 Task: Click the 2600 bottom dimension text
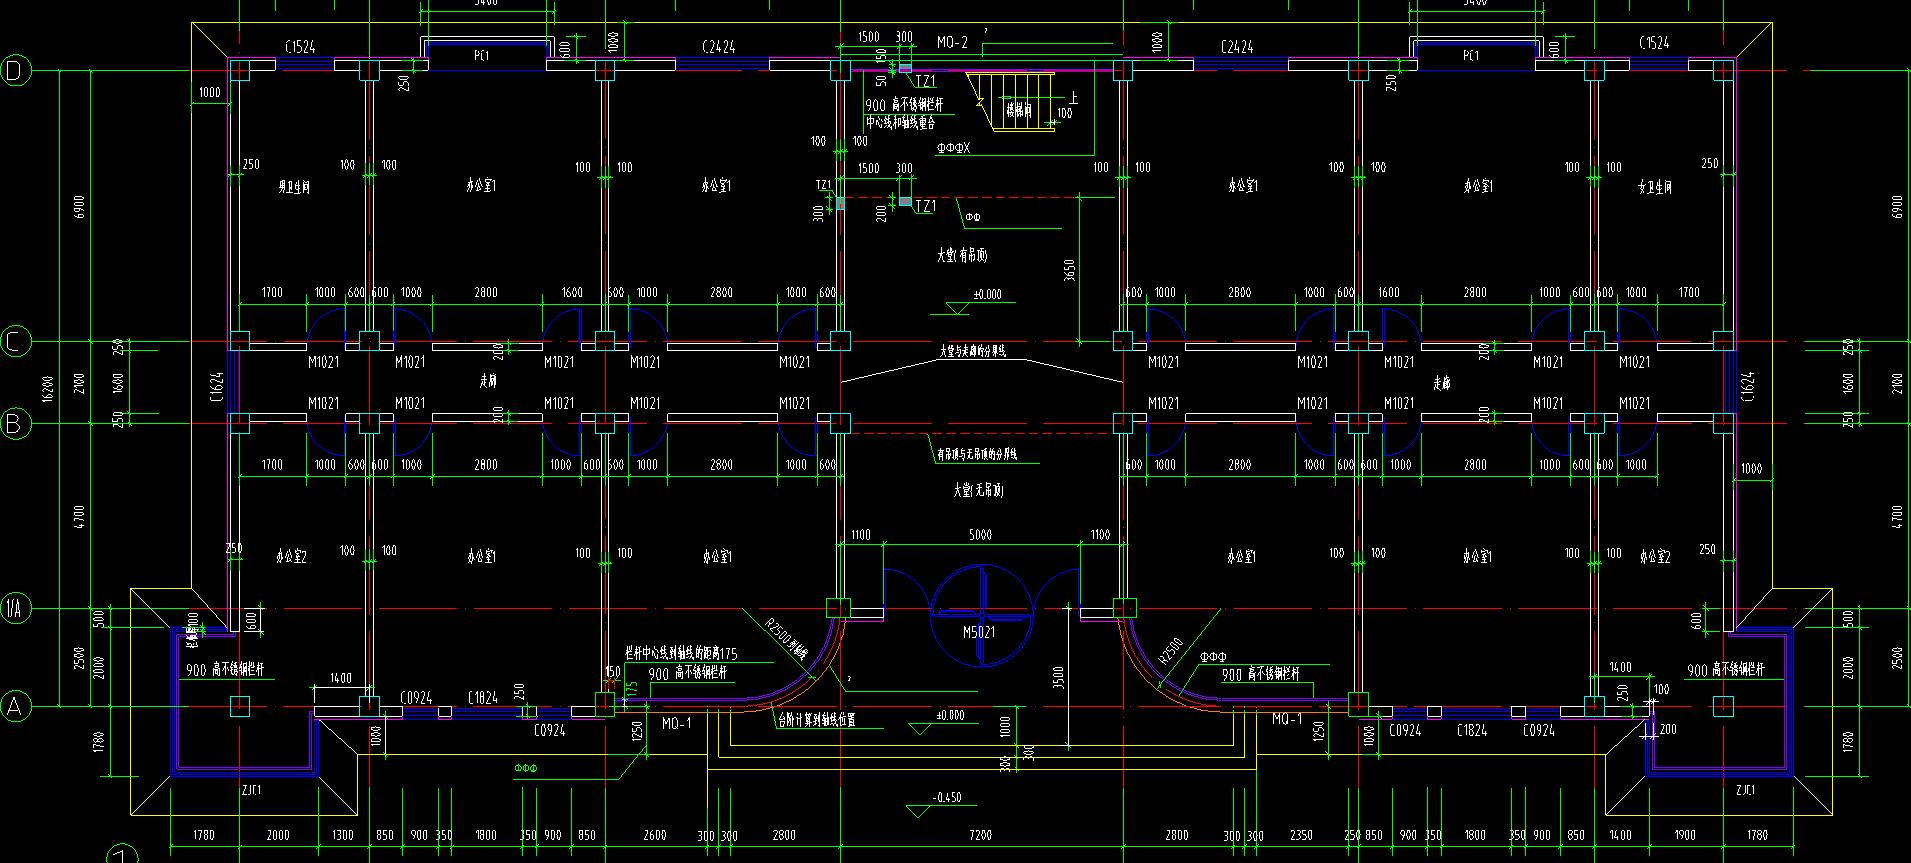coord(654,835)
